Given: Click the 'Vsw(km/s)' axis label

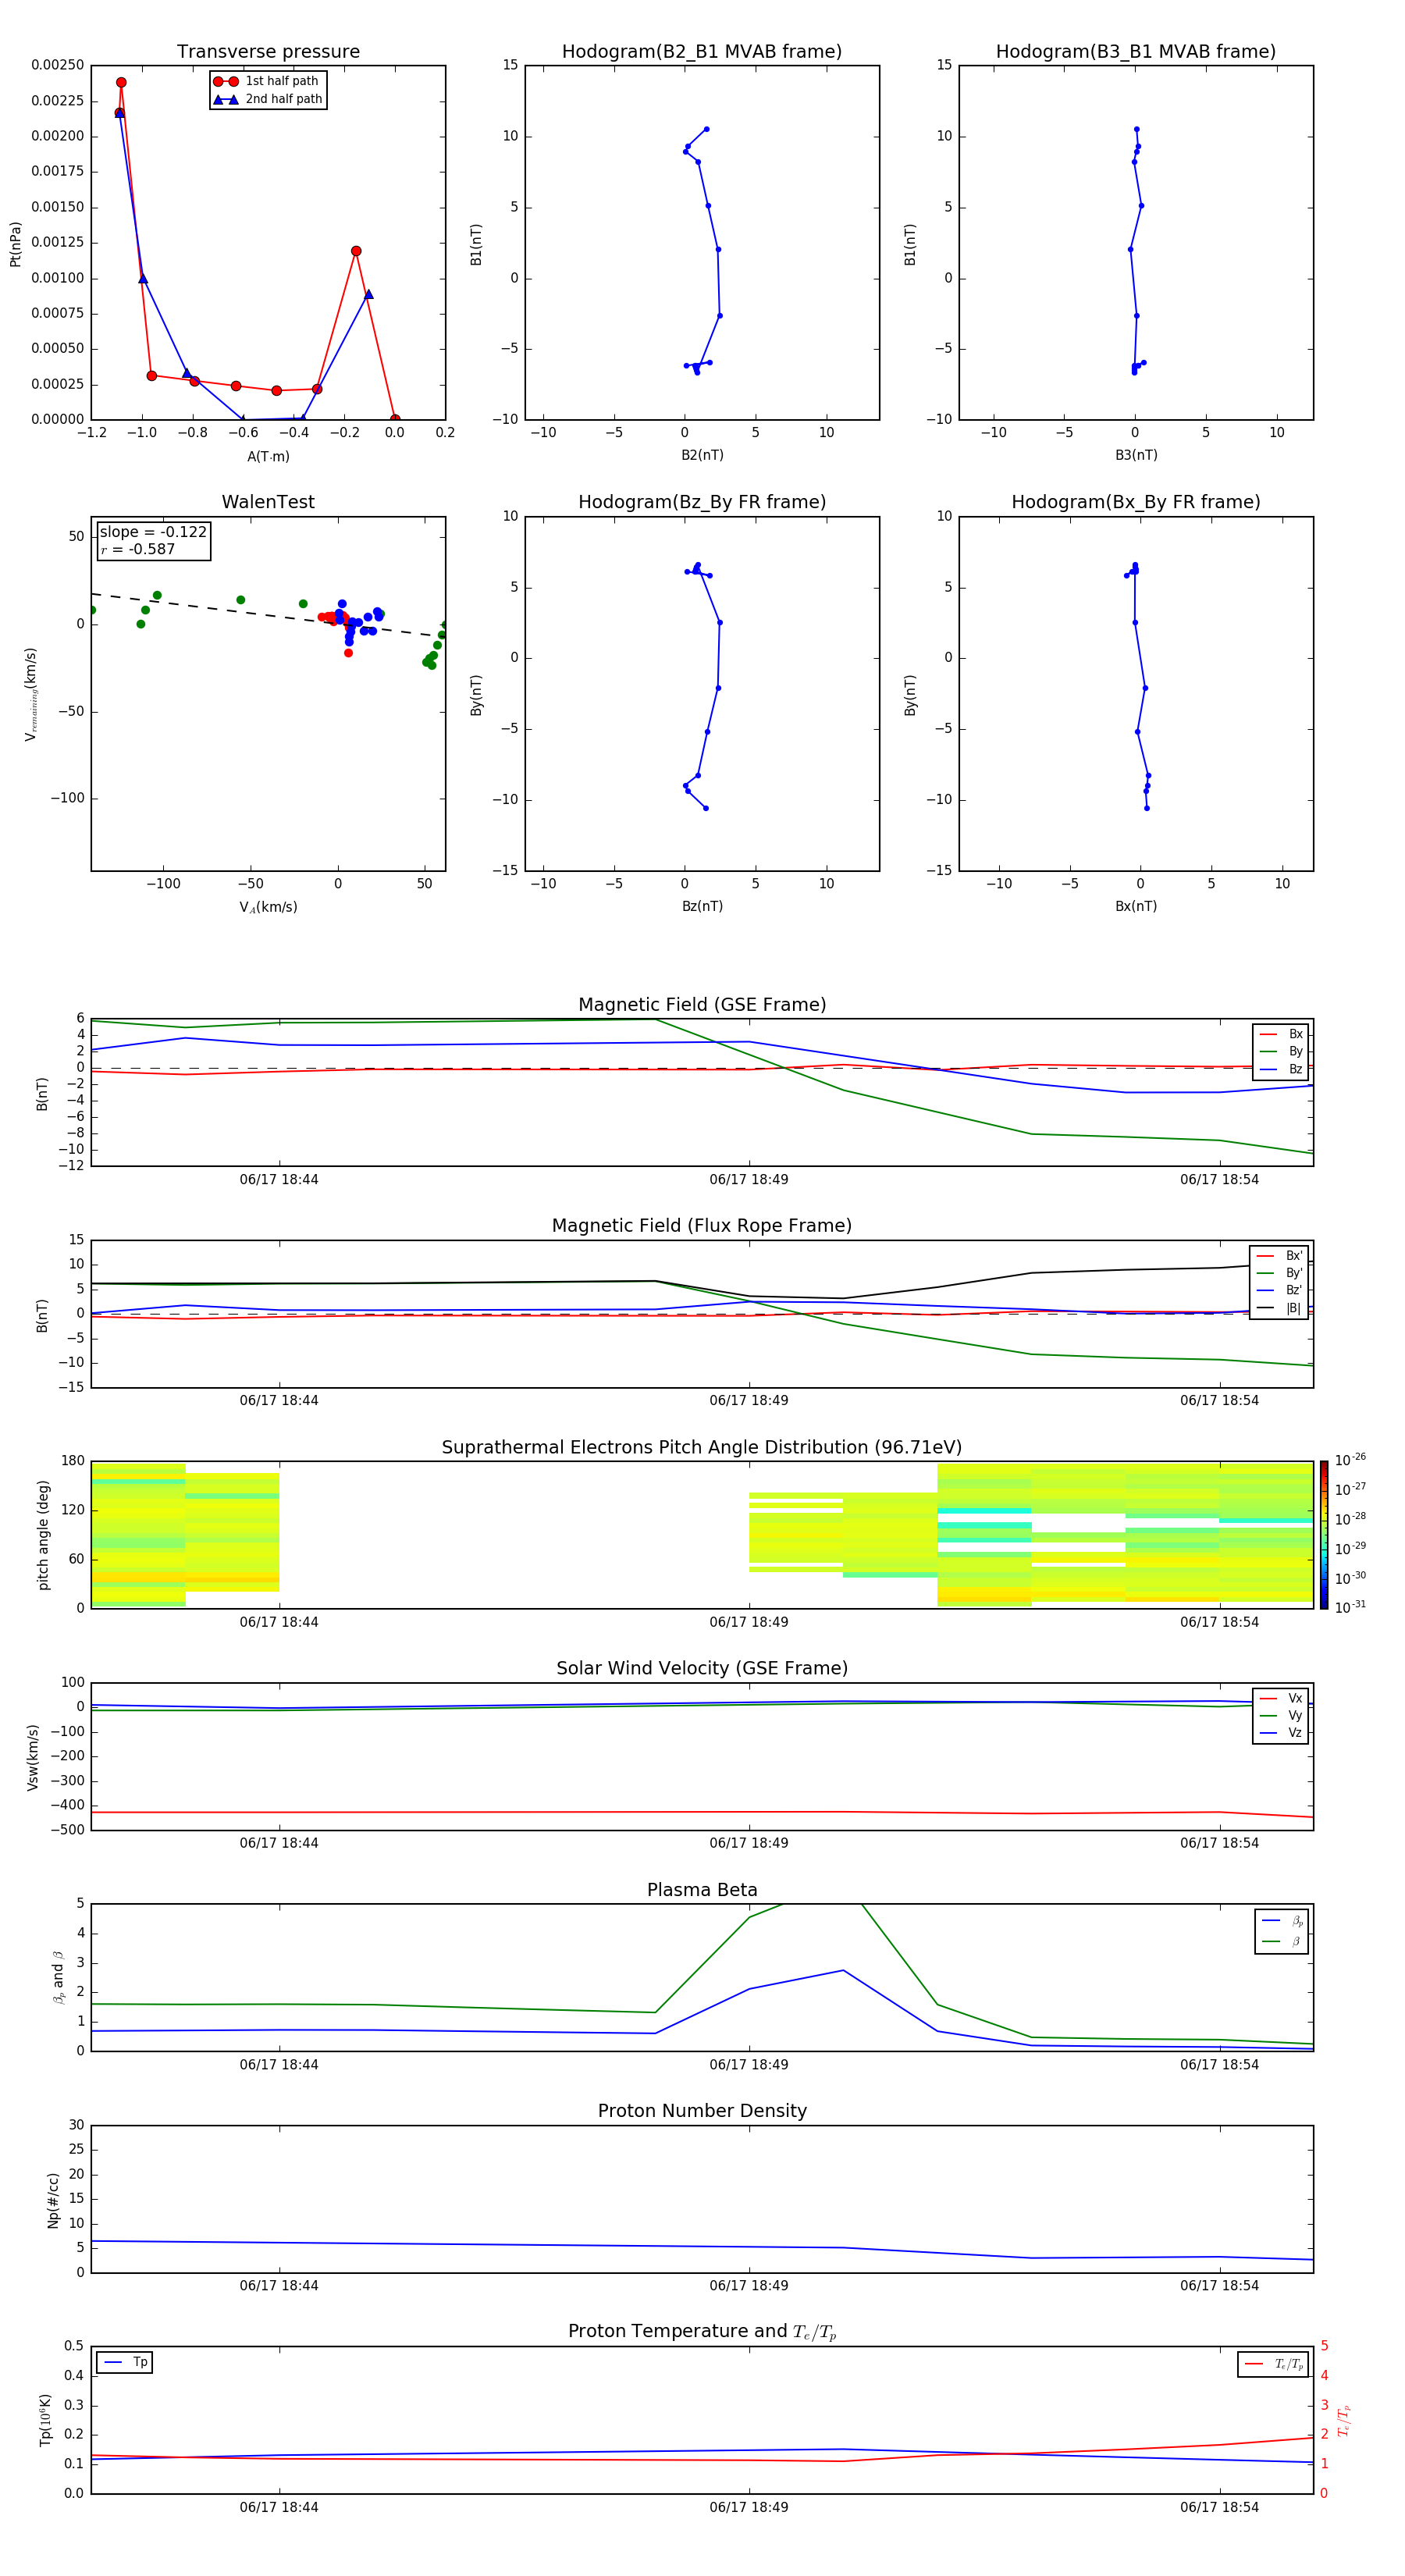Looking at the screenshot, I should point(33,1757).
